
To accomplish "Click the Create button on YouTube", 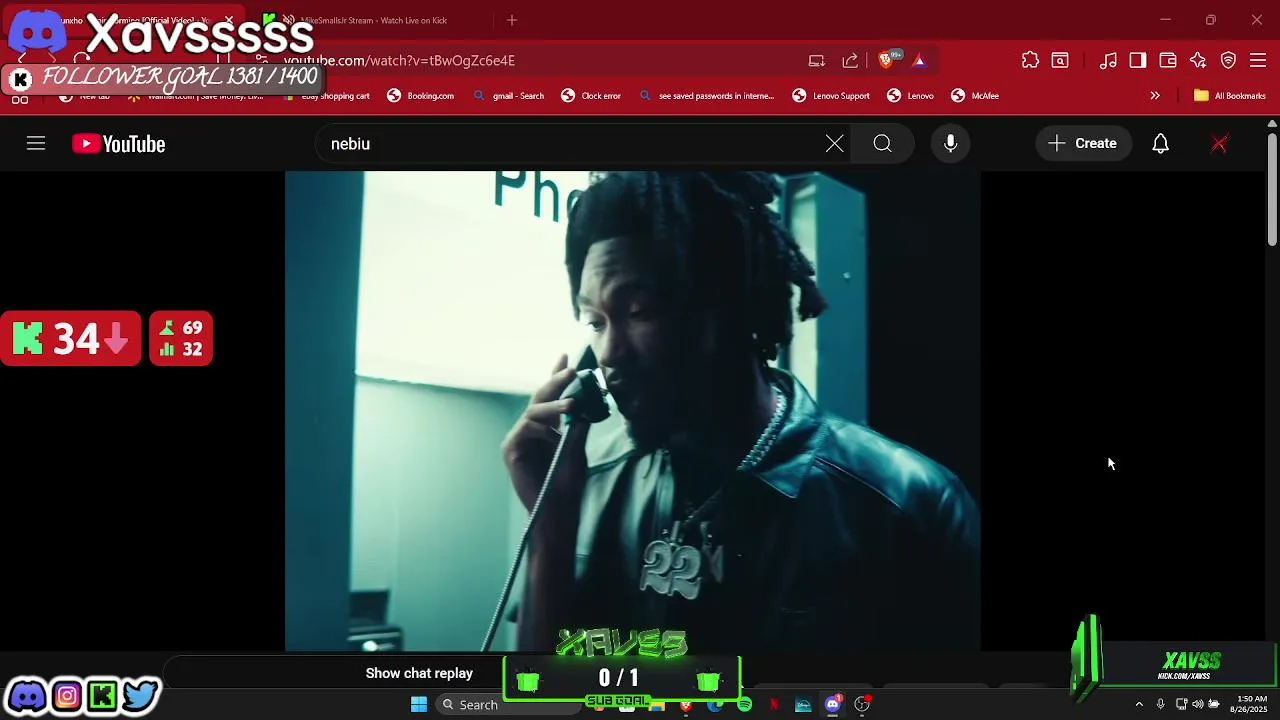I will point(1083,144).
